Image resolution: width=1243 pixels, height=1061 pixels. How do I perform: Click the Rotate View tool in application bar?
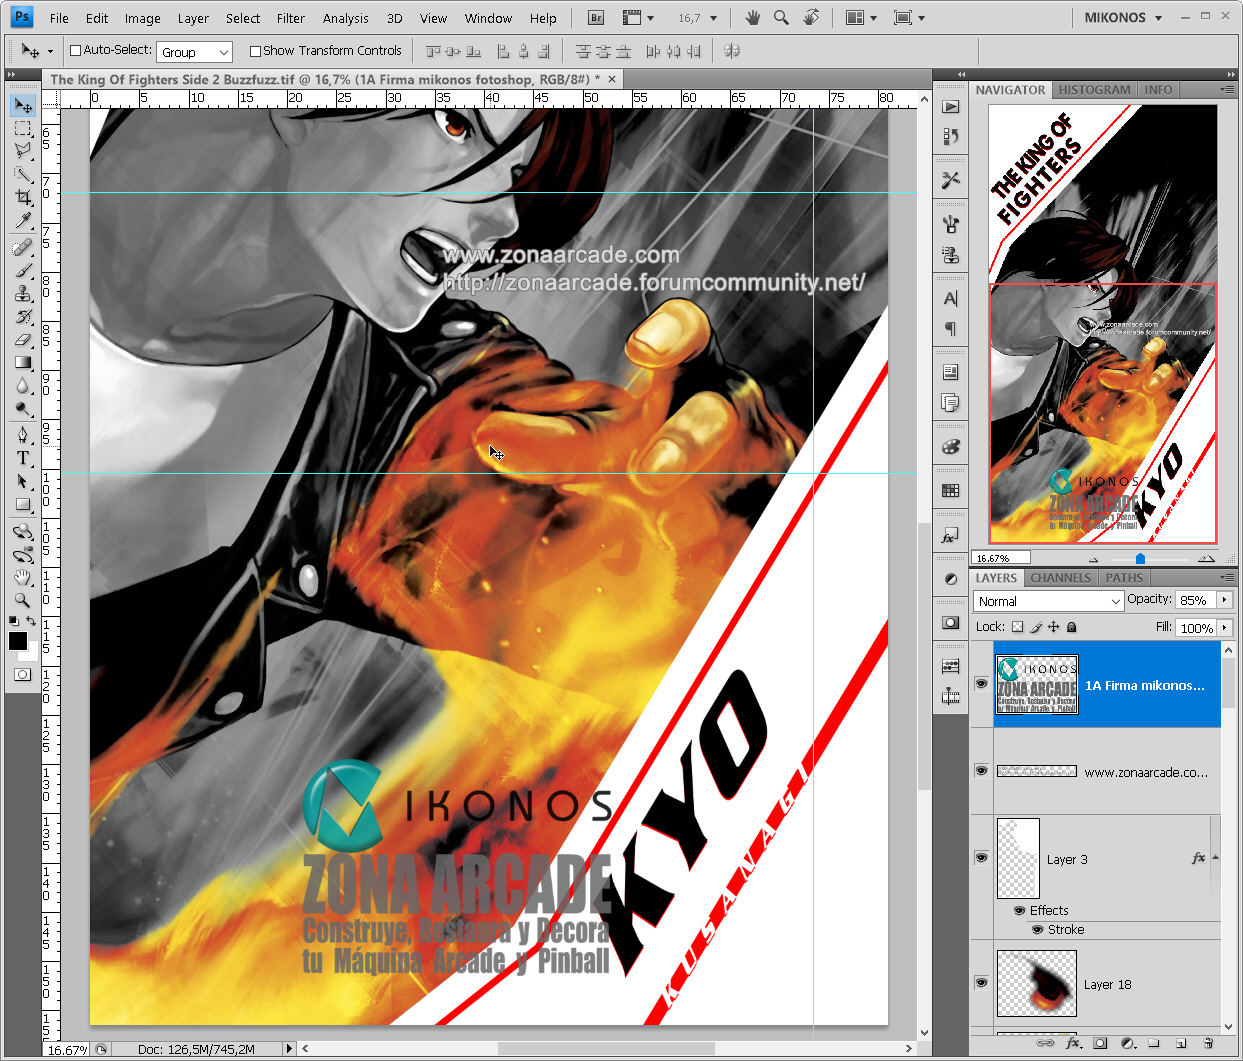point(811,18)
